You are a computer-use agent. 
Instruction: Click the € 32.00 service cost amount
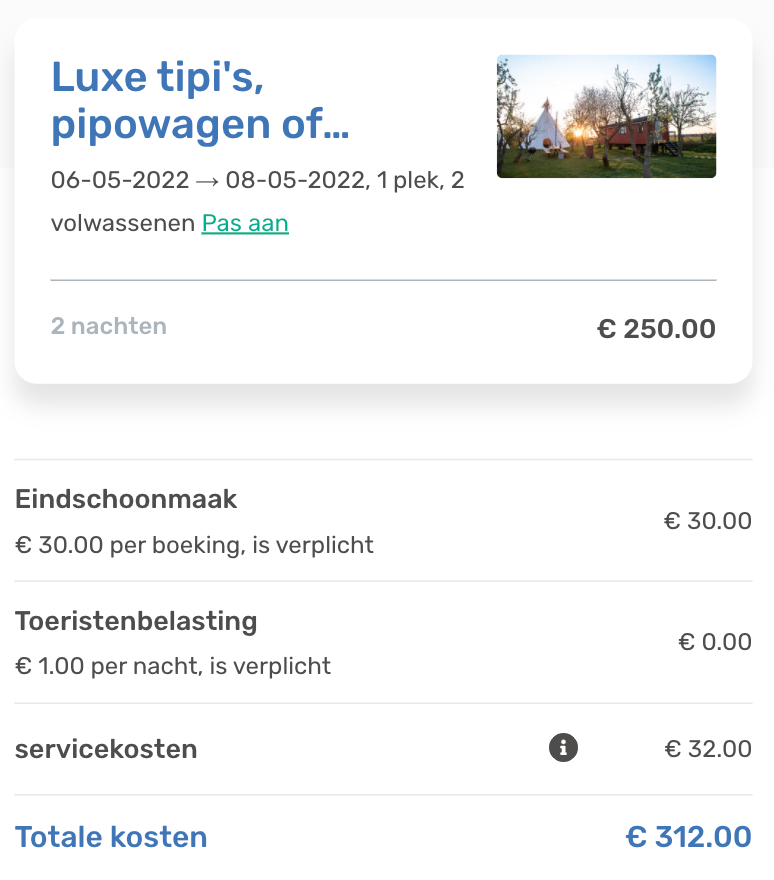click(x=708, y=749)
